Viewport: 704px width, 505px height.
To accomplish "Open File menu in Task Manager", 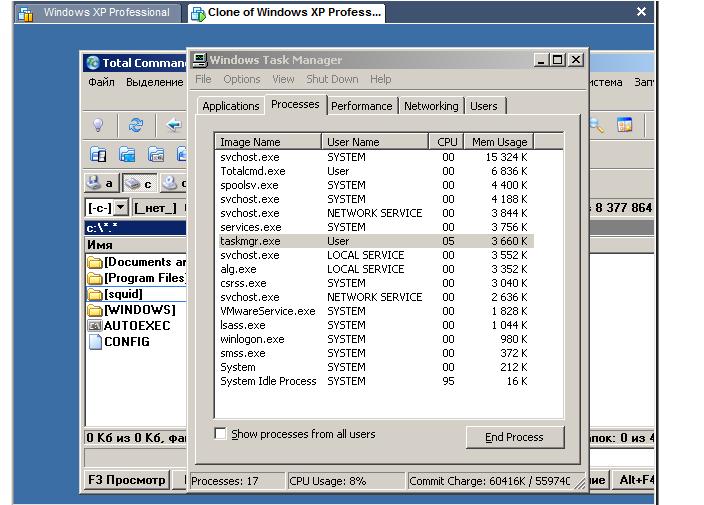I will click(x=203, y=79).
